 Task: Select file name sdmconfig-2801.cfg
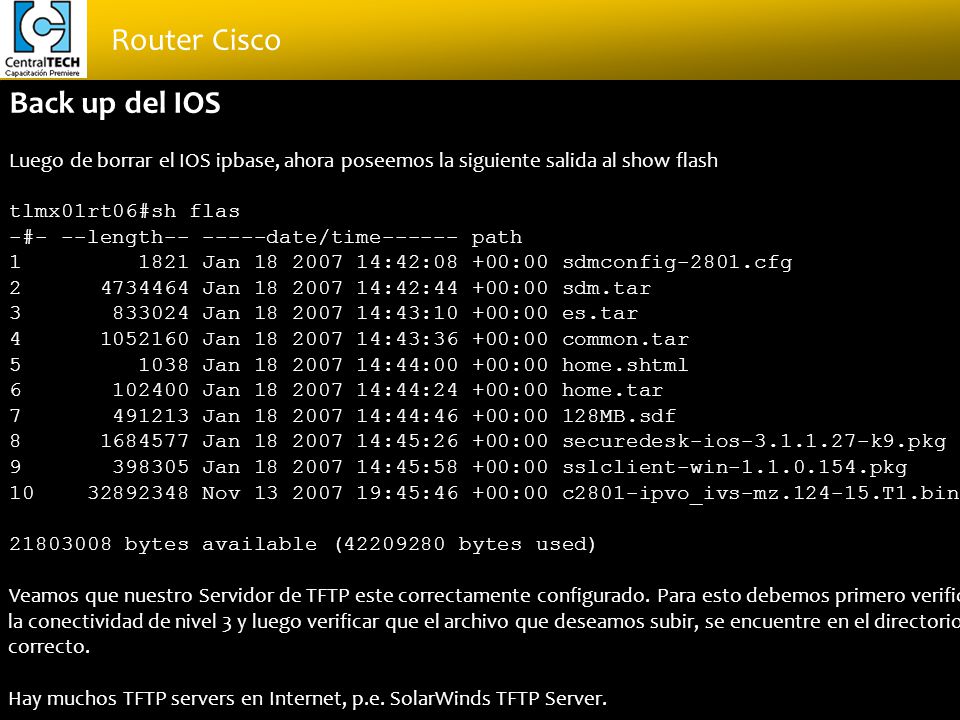(x=677, y=262)
